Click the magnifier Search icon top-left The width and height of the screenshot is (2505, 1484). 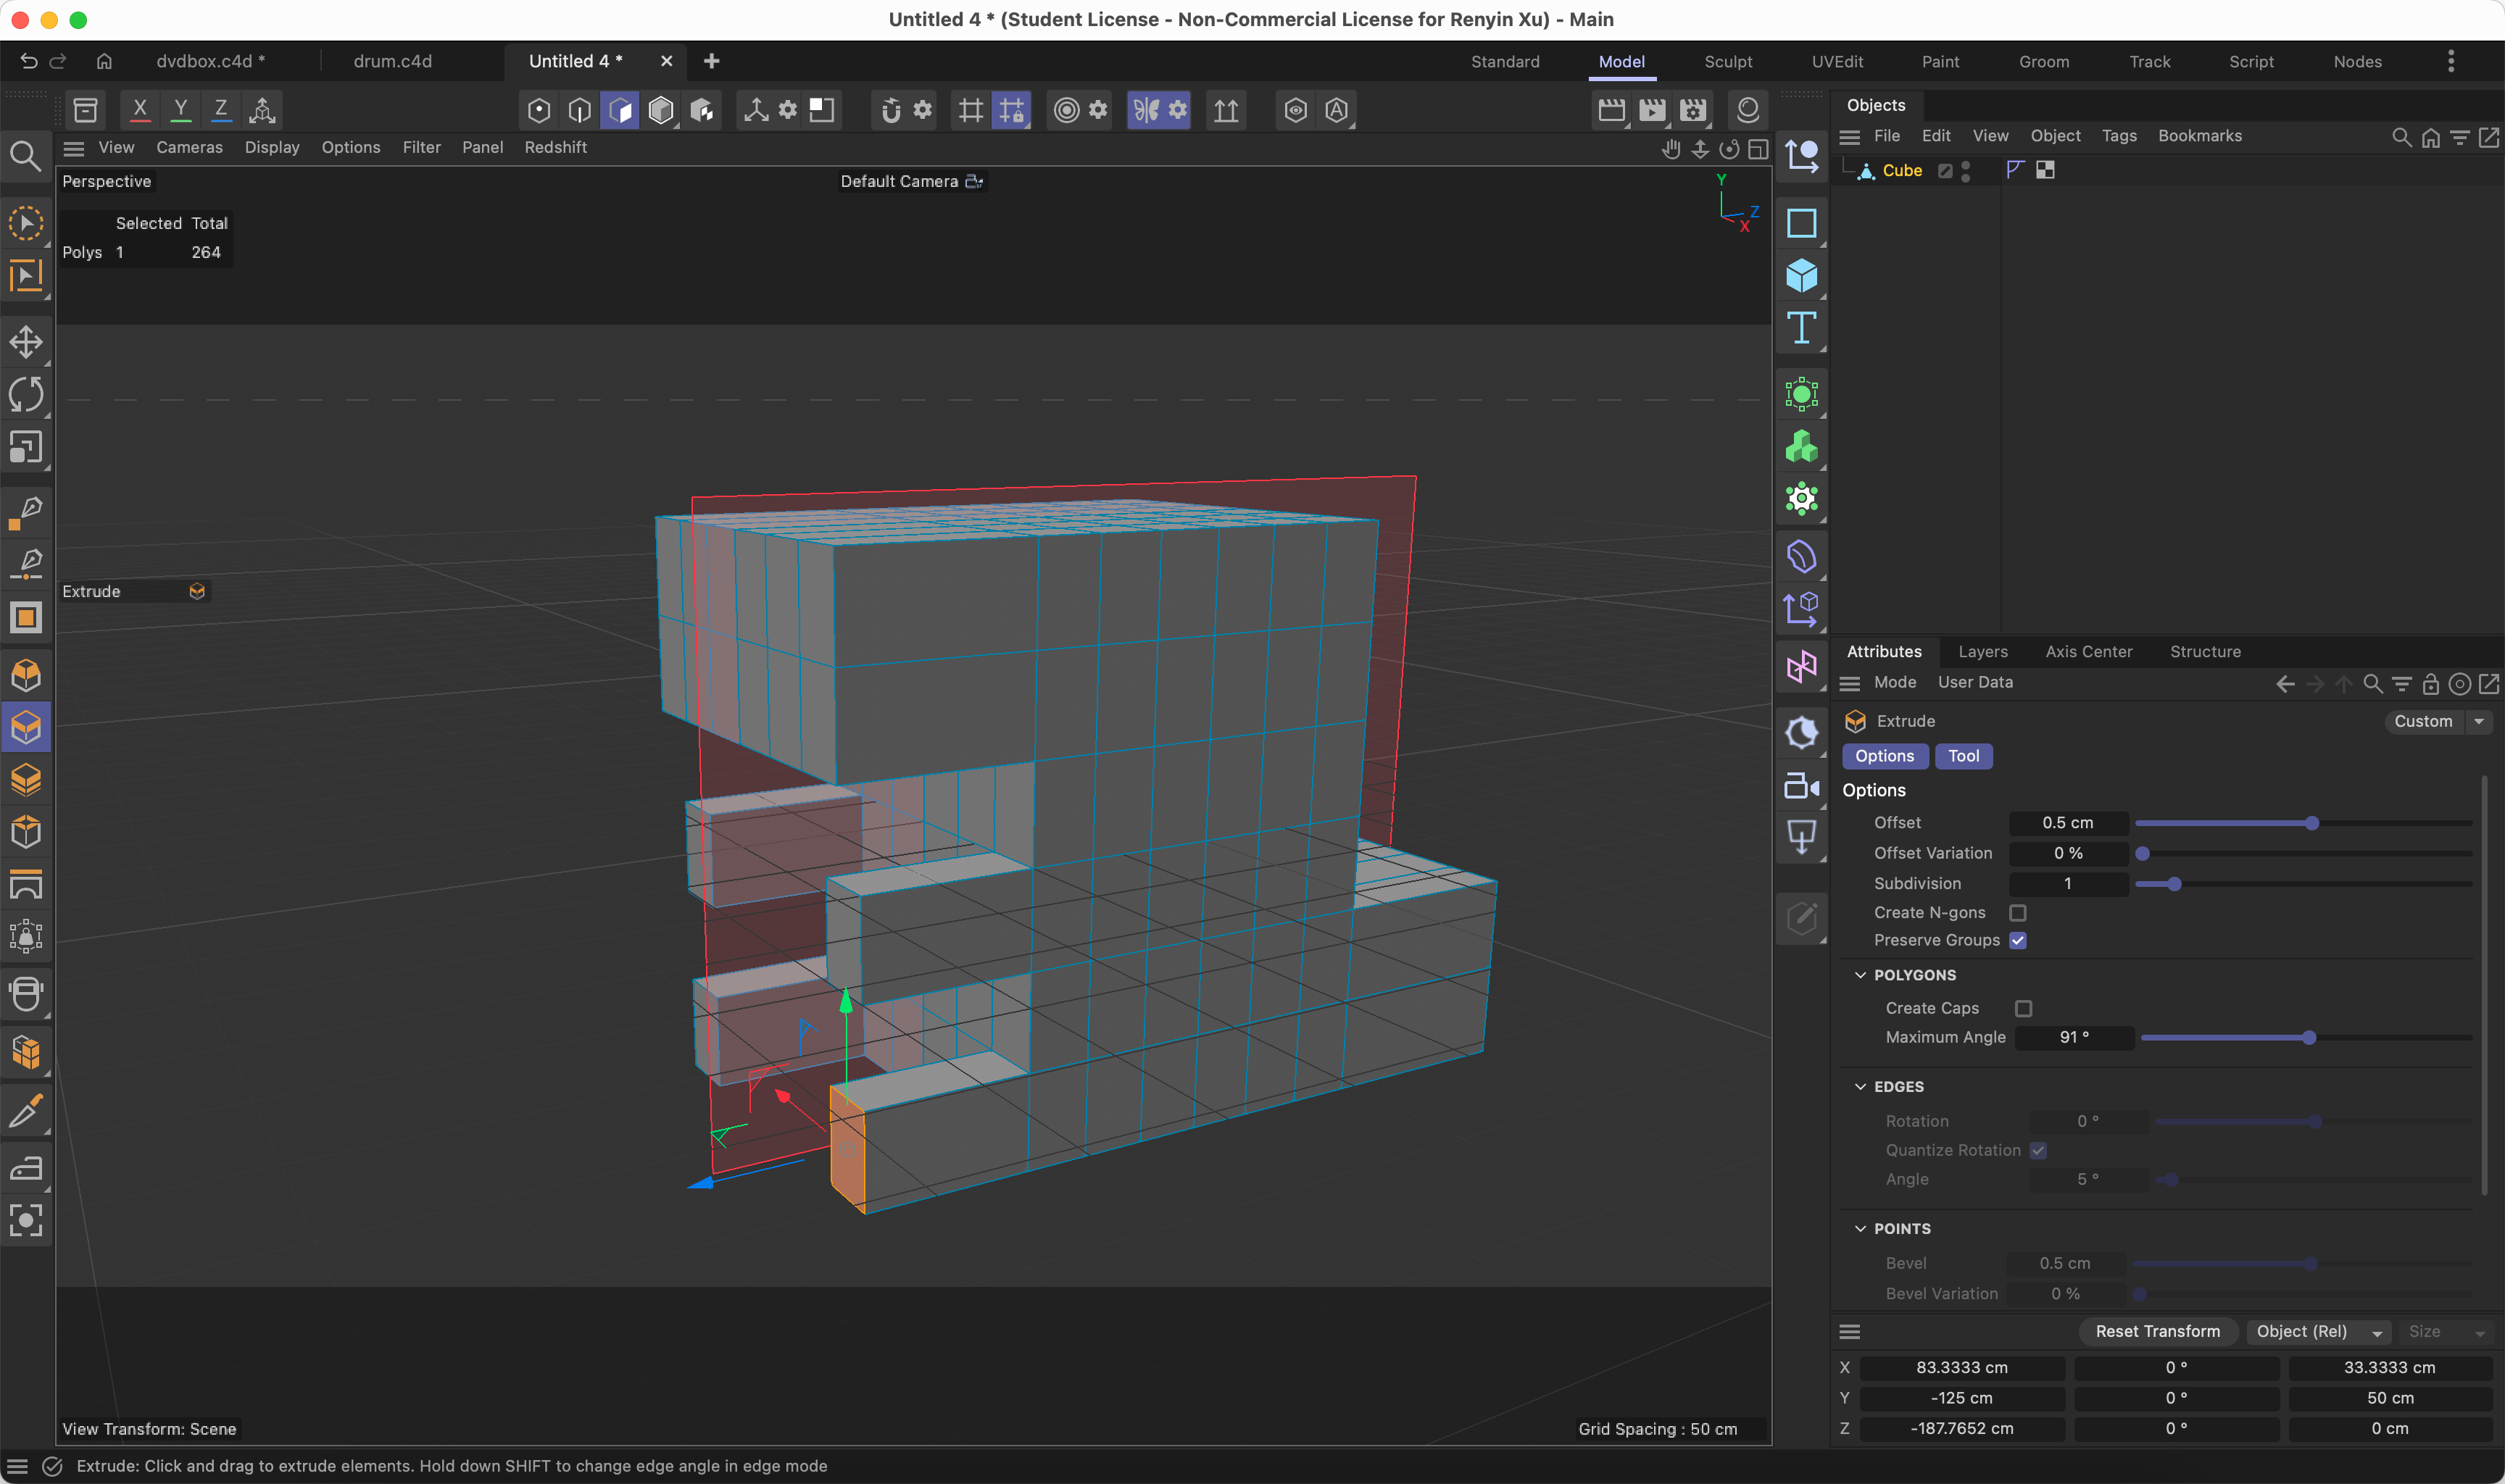[x=25, y=156]
